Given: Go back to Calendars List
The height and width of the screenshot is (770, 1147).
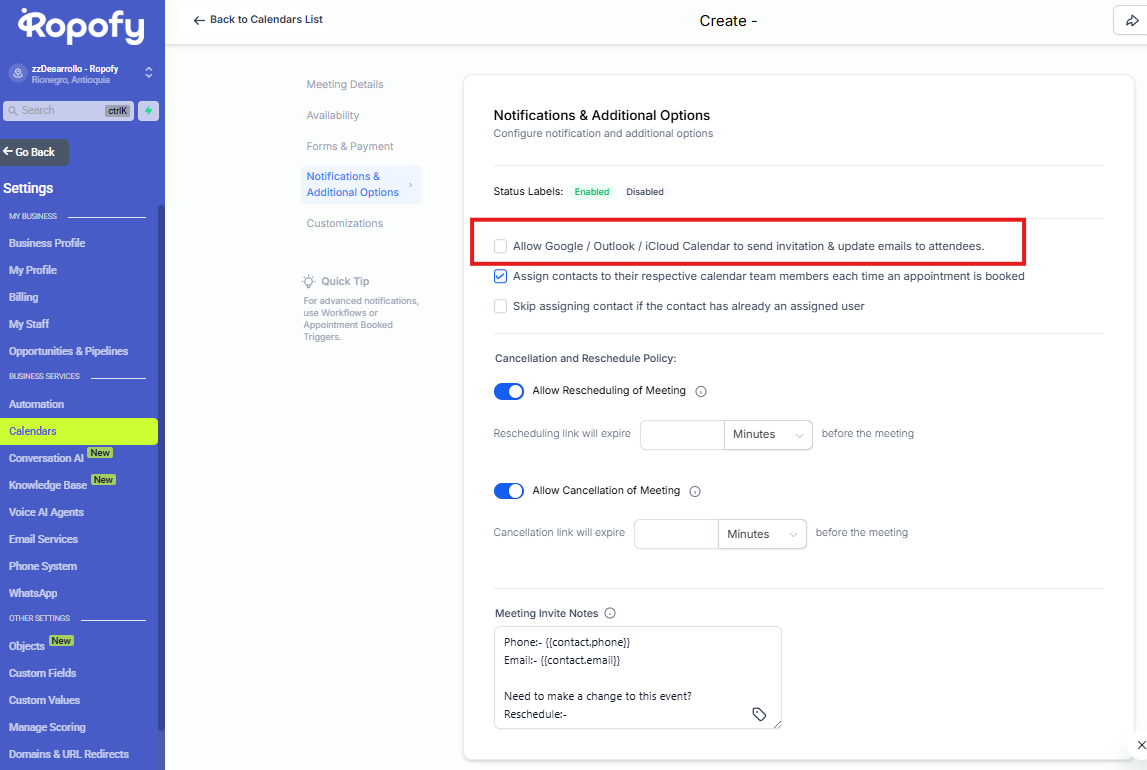Looking at the screenshot, I should [258, 20].
